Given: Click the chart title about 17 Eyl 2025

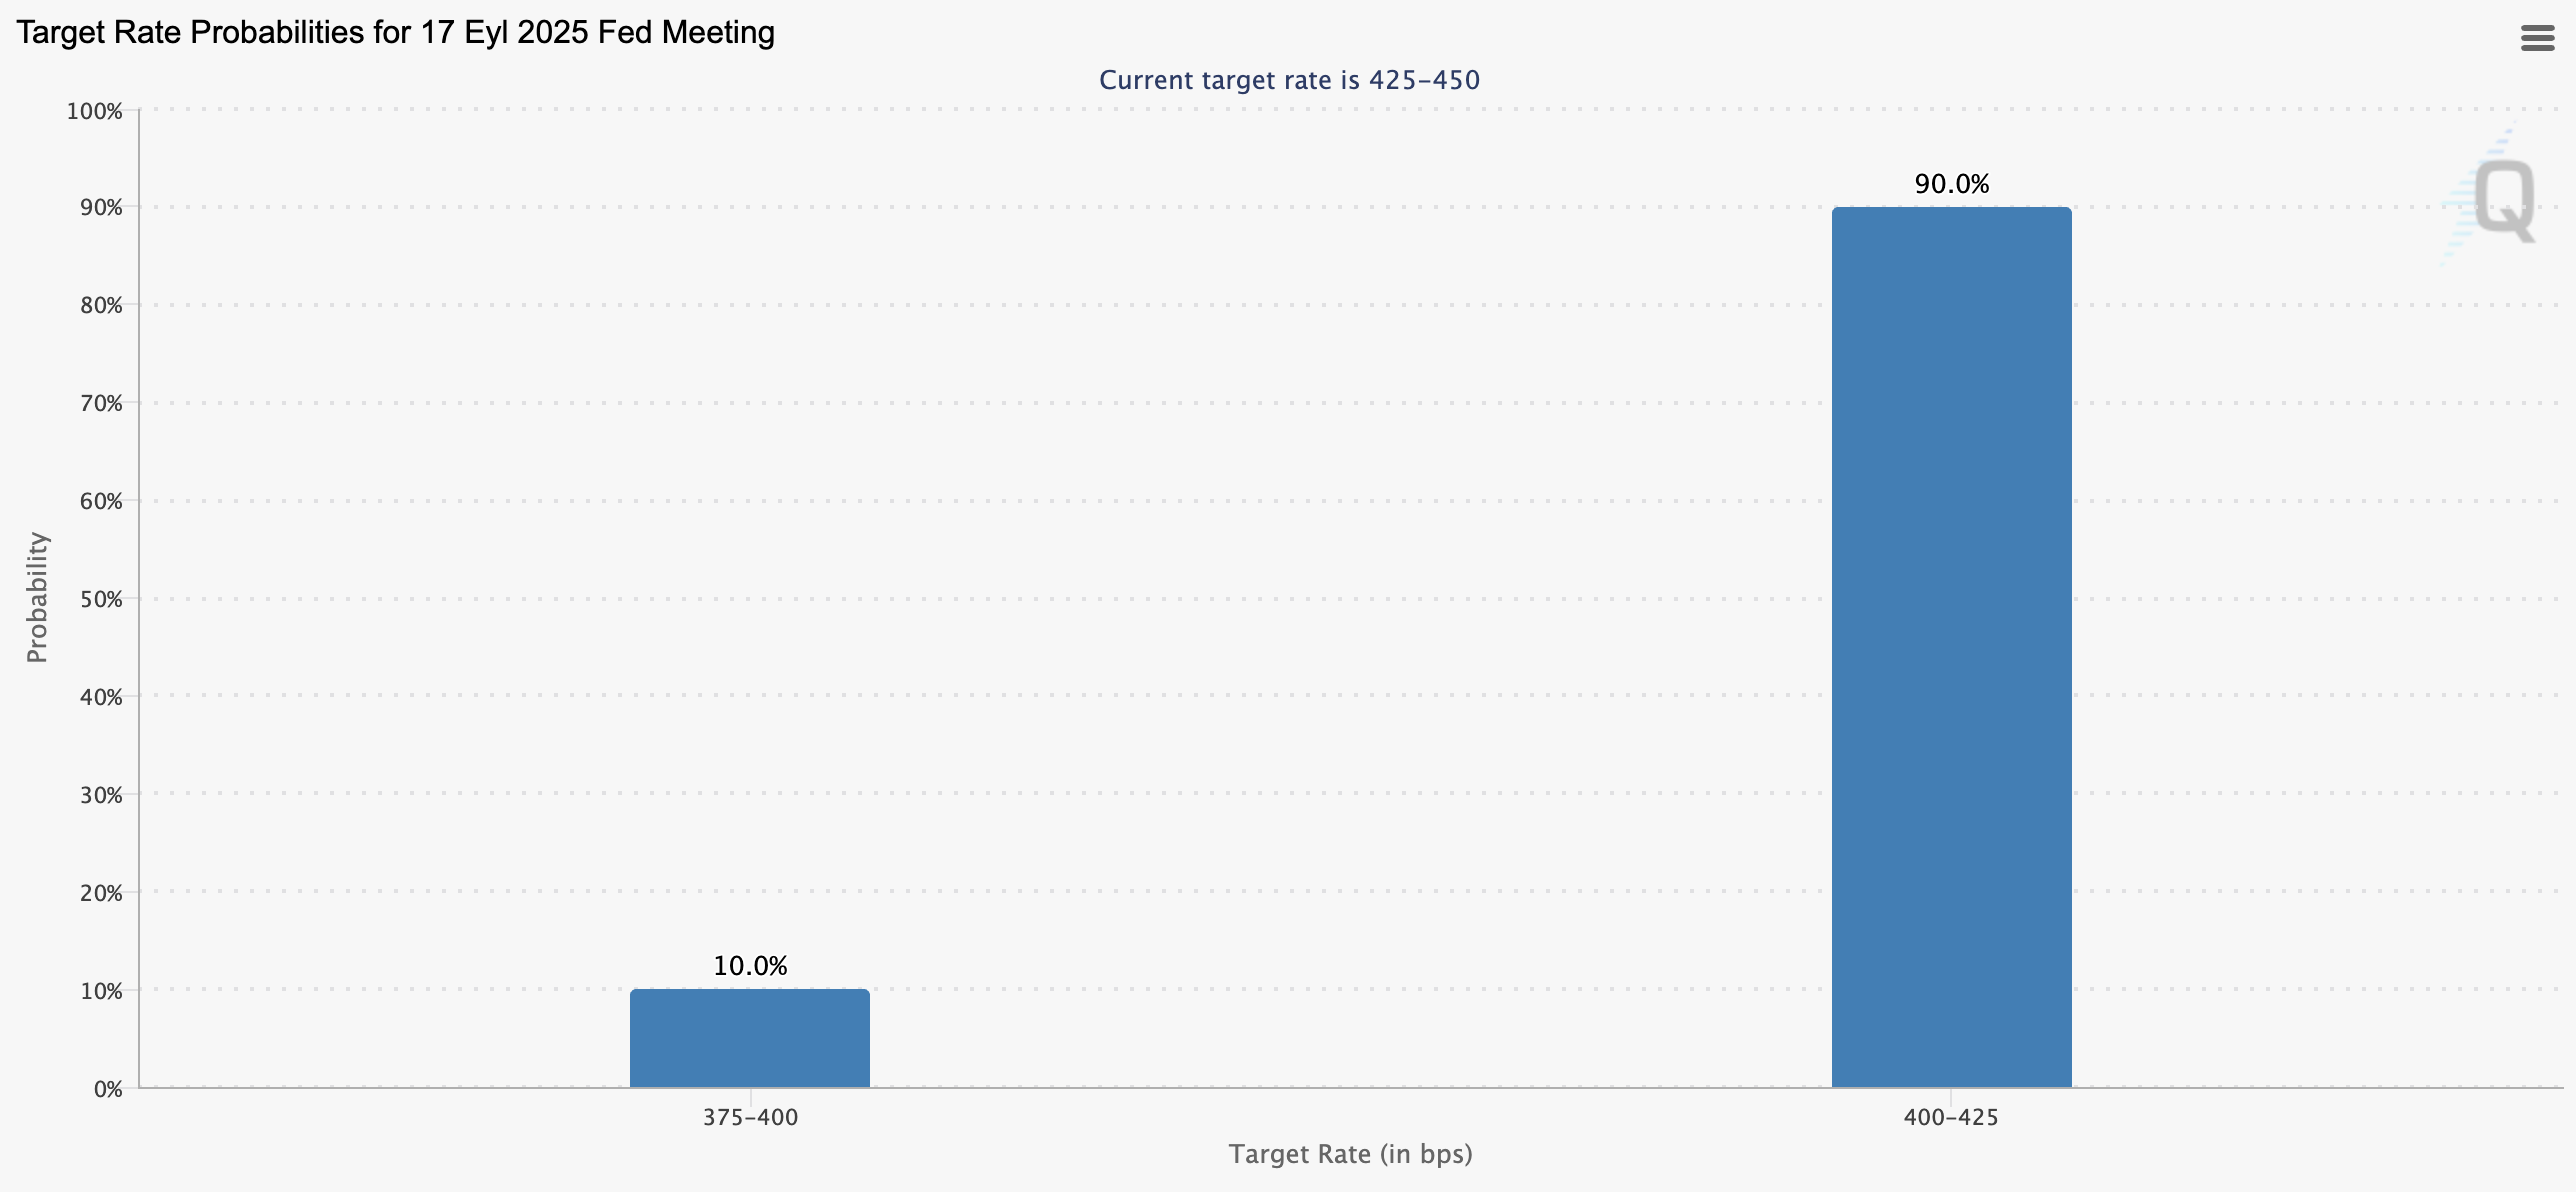Looking at the screenshot, I should pyautogui.click(x=396, y=33).
